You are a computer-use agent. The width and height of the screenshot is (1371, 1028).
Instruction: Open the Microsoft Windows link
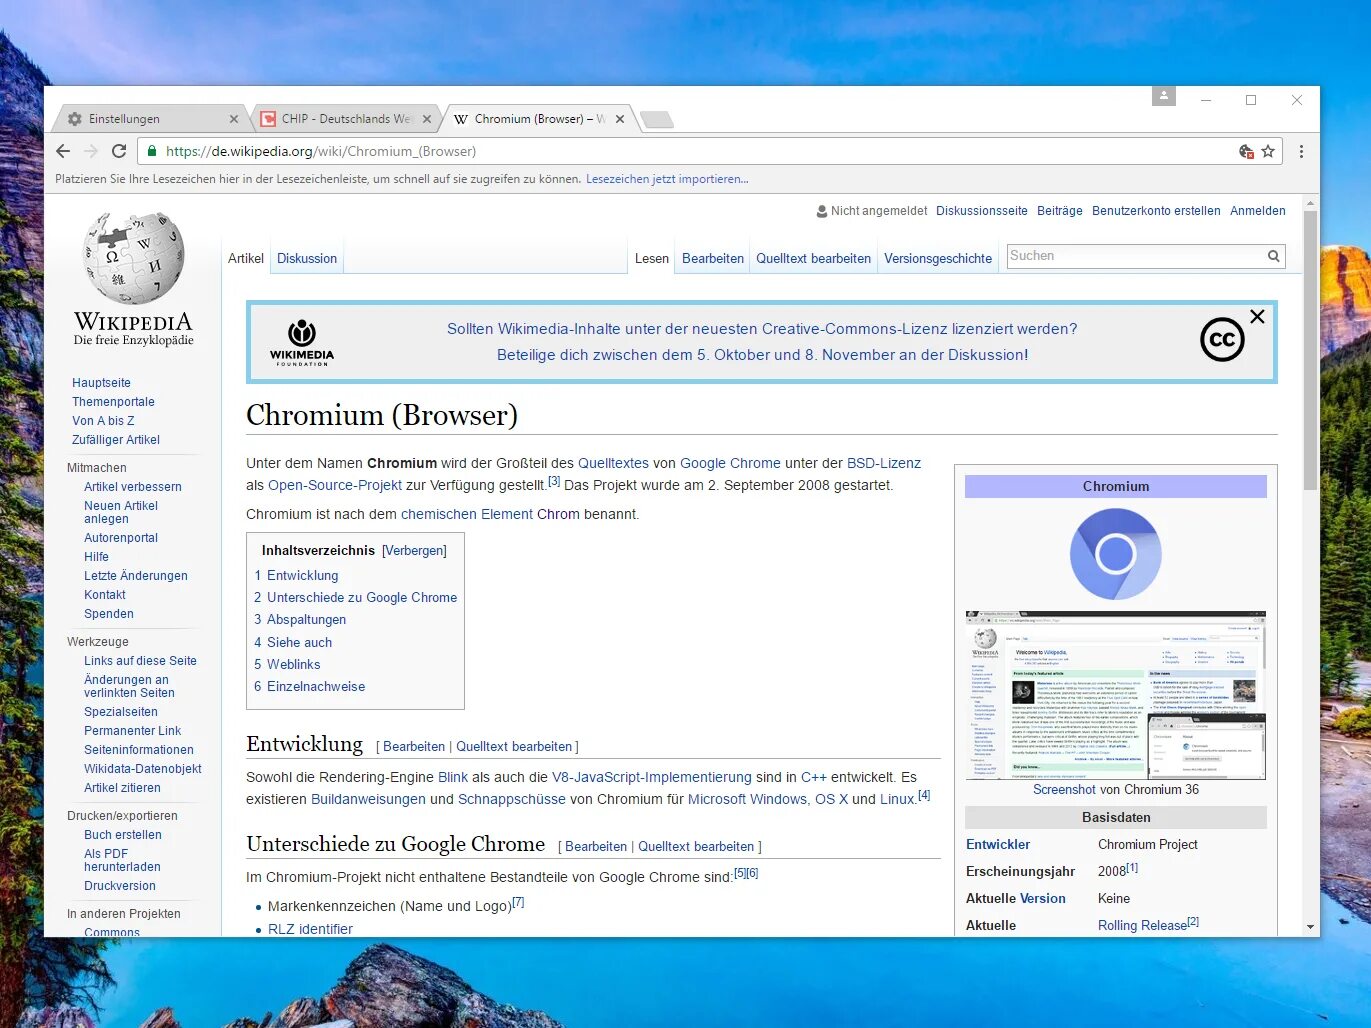pyautogui.click(x=747, y=799)
